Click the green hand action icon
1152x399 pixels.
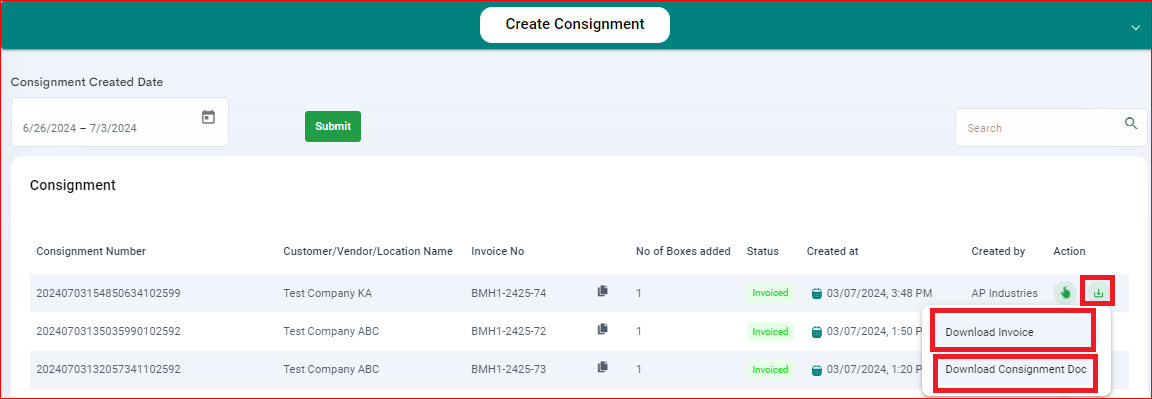[1065, 292]
